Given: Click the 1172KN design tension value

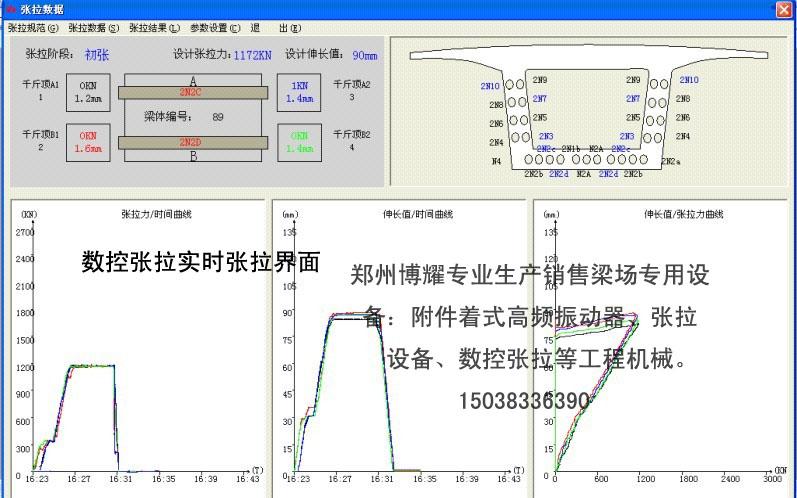Looking at the screenshot, I should [253, 55].
